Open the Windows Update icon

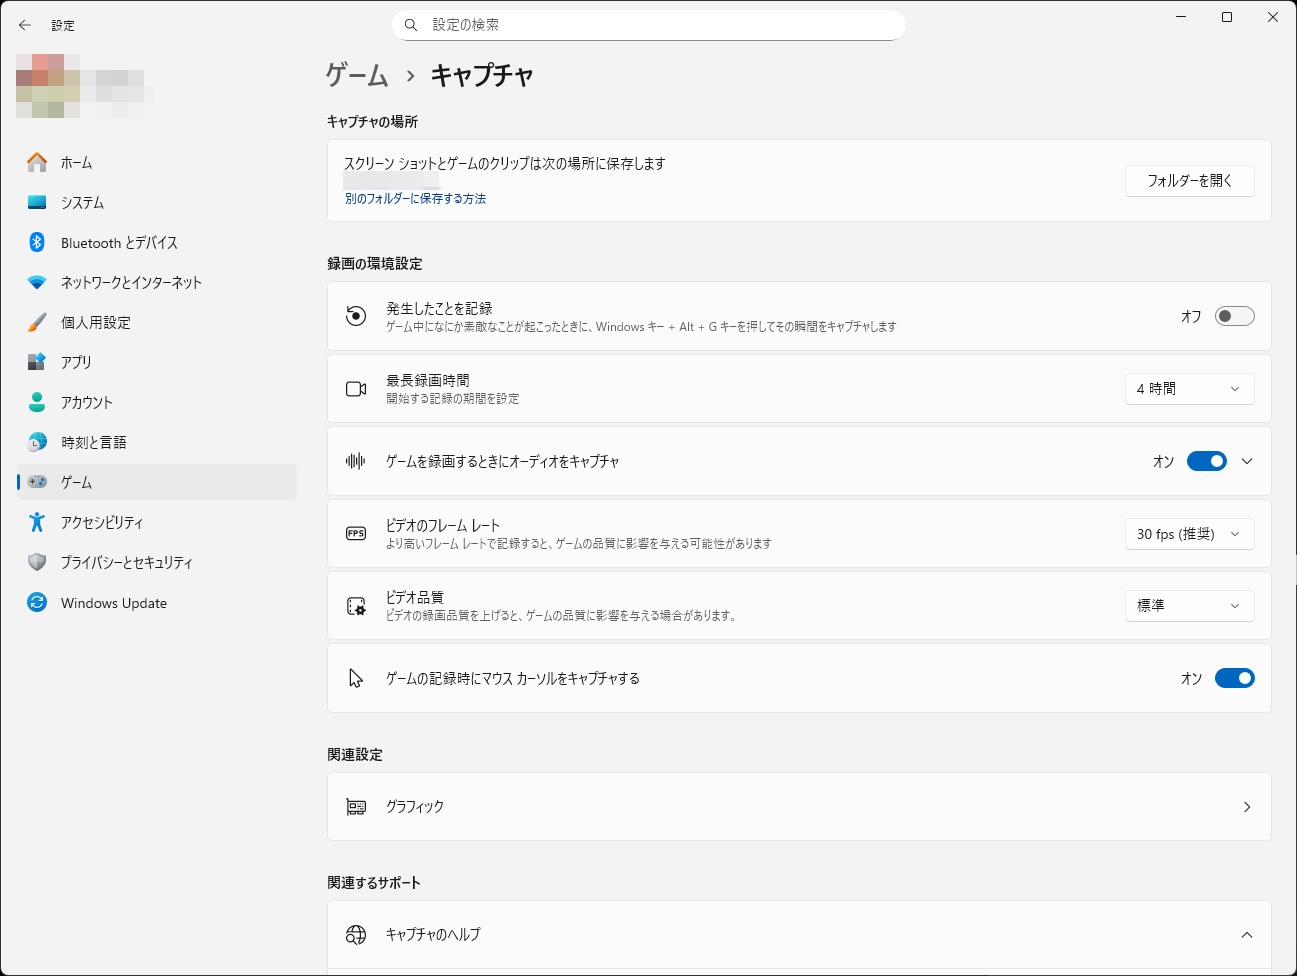[x=36, y=602]
